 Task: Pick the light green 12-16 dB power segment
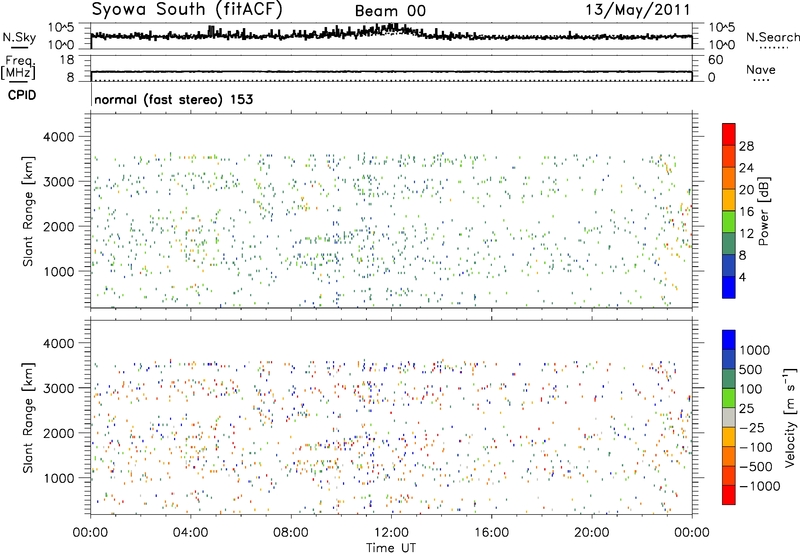(729, 222)
